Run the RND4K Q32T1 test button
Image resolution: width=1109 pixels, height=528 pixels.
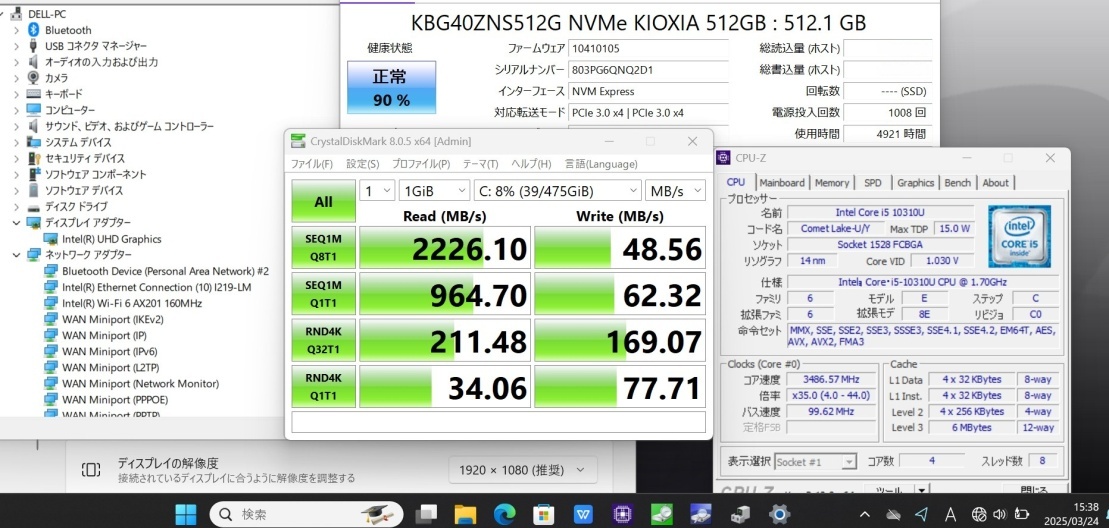click(323, 340)
